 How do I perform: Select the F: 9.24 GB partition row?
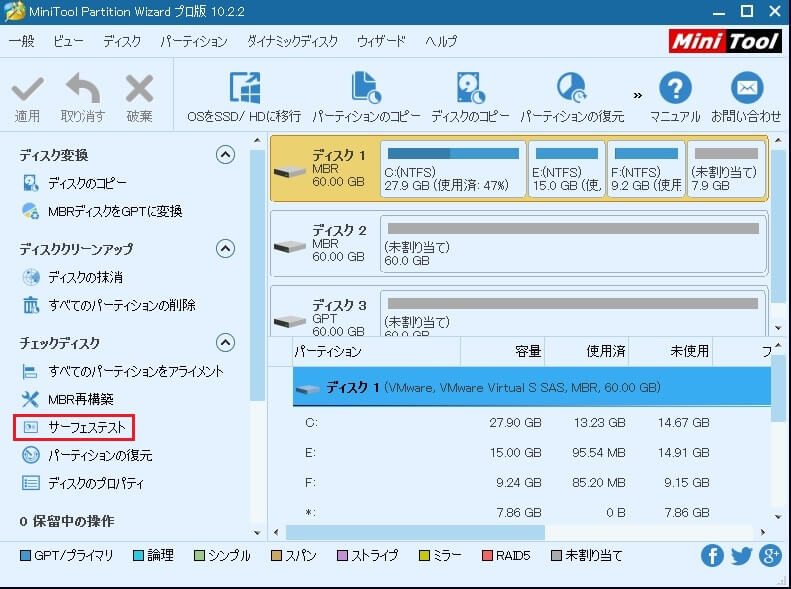(532, 483)
